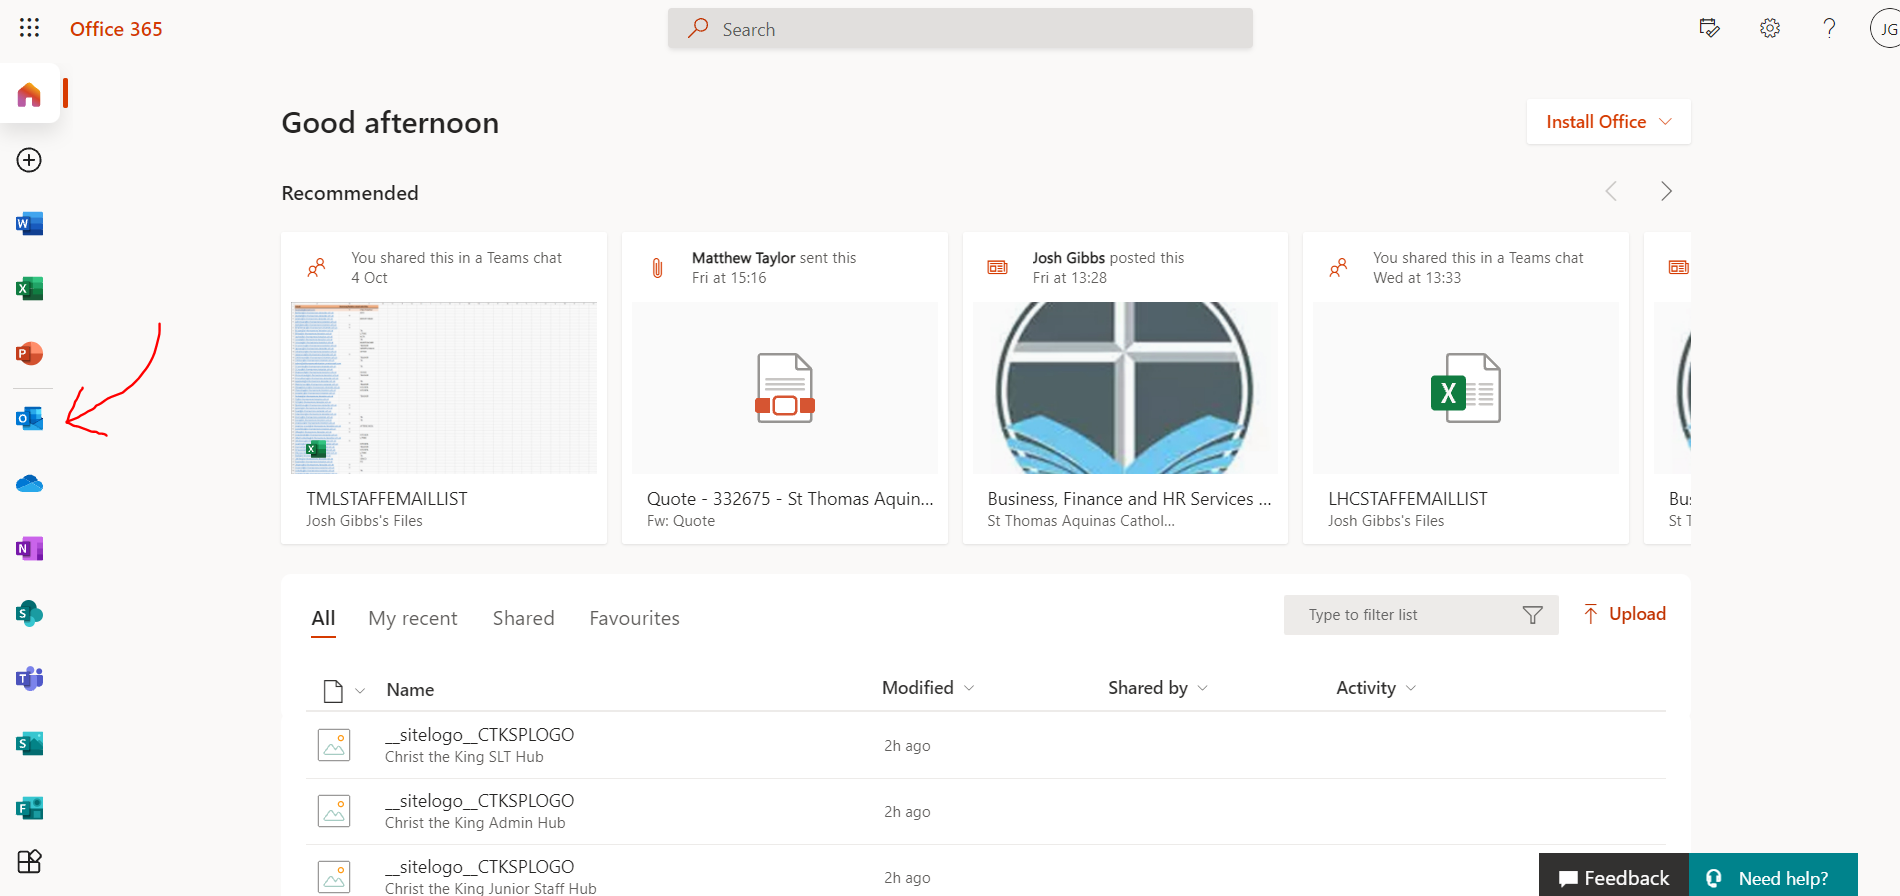Select the All tab
Viewport: 1900px width, 896px height.
tap(323, 618)
